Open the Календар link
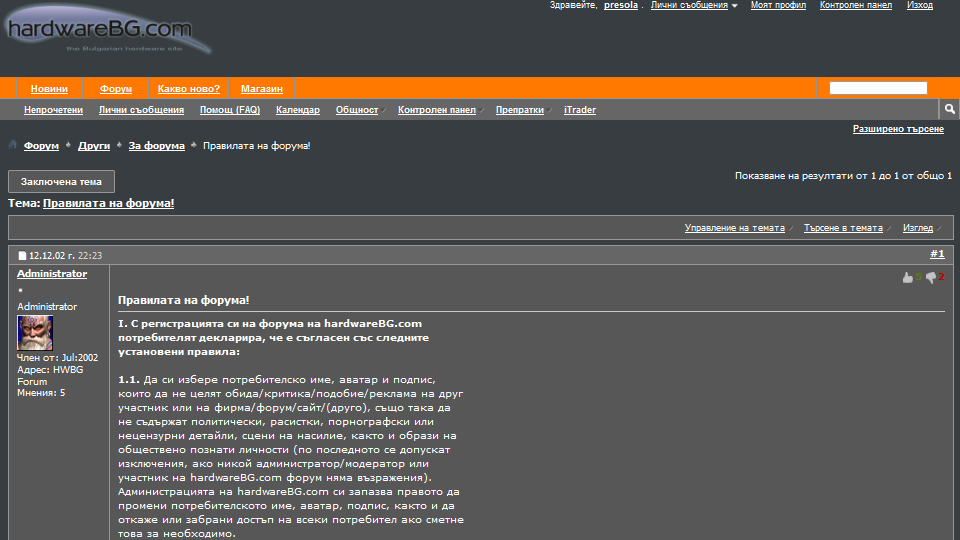The height and width of the screenshot is (540, 960). [x=298, y=110]
